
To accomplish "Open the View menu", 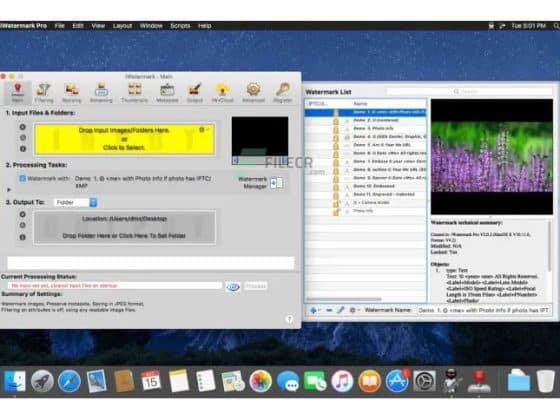I will pos(98,26).
